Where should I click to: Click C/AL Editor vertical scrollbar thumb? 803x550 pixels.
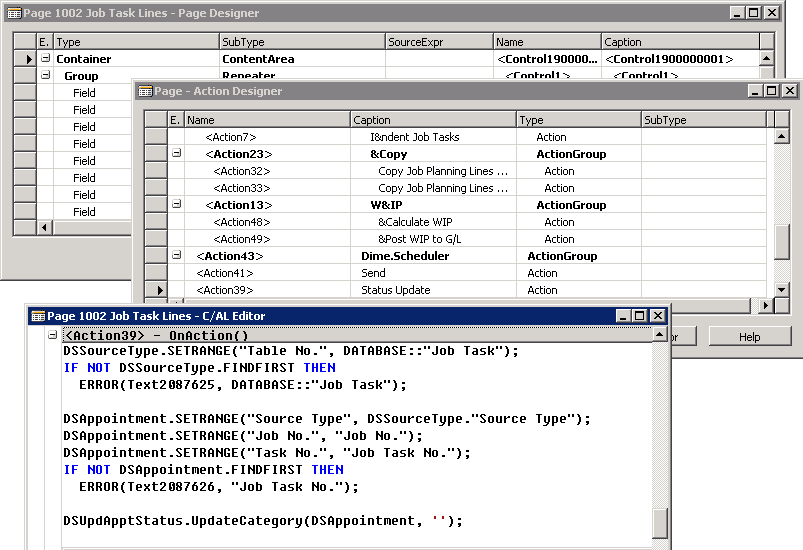pyautogui.click(x=660, y=522)
